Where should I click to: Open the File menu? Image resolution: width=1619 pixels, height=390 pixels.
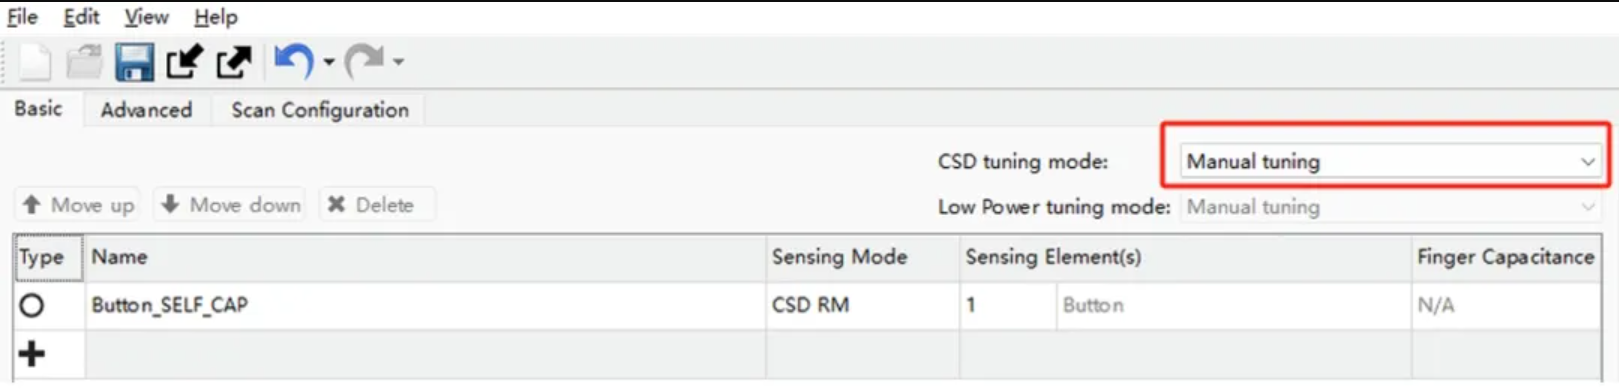pyautogui.click(x=22, y=17)
